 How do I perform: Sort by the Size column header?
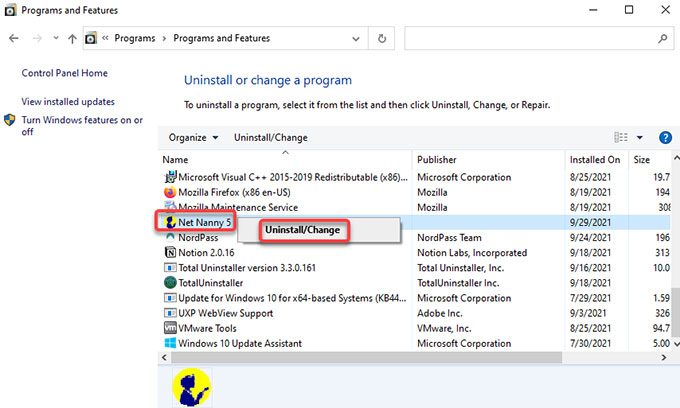click(641, 160)
